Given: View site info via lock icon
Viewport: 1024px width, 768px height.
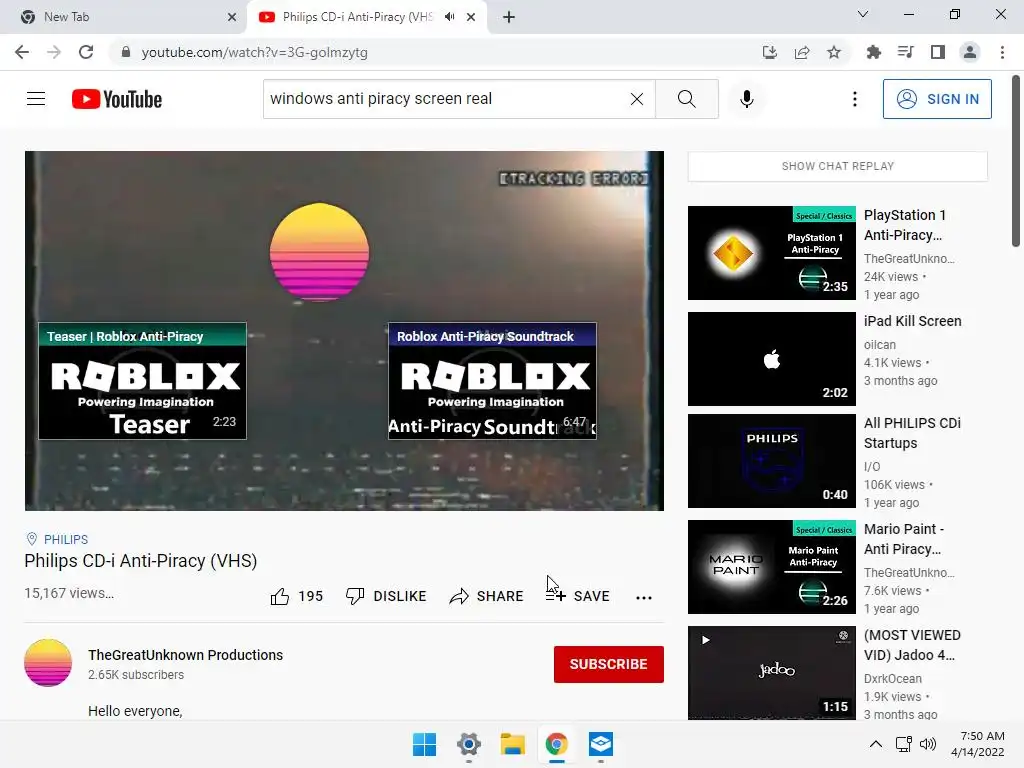Looking at the screenshot, I should pyautogui.click(x=126, y=52).
